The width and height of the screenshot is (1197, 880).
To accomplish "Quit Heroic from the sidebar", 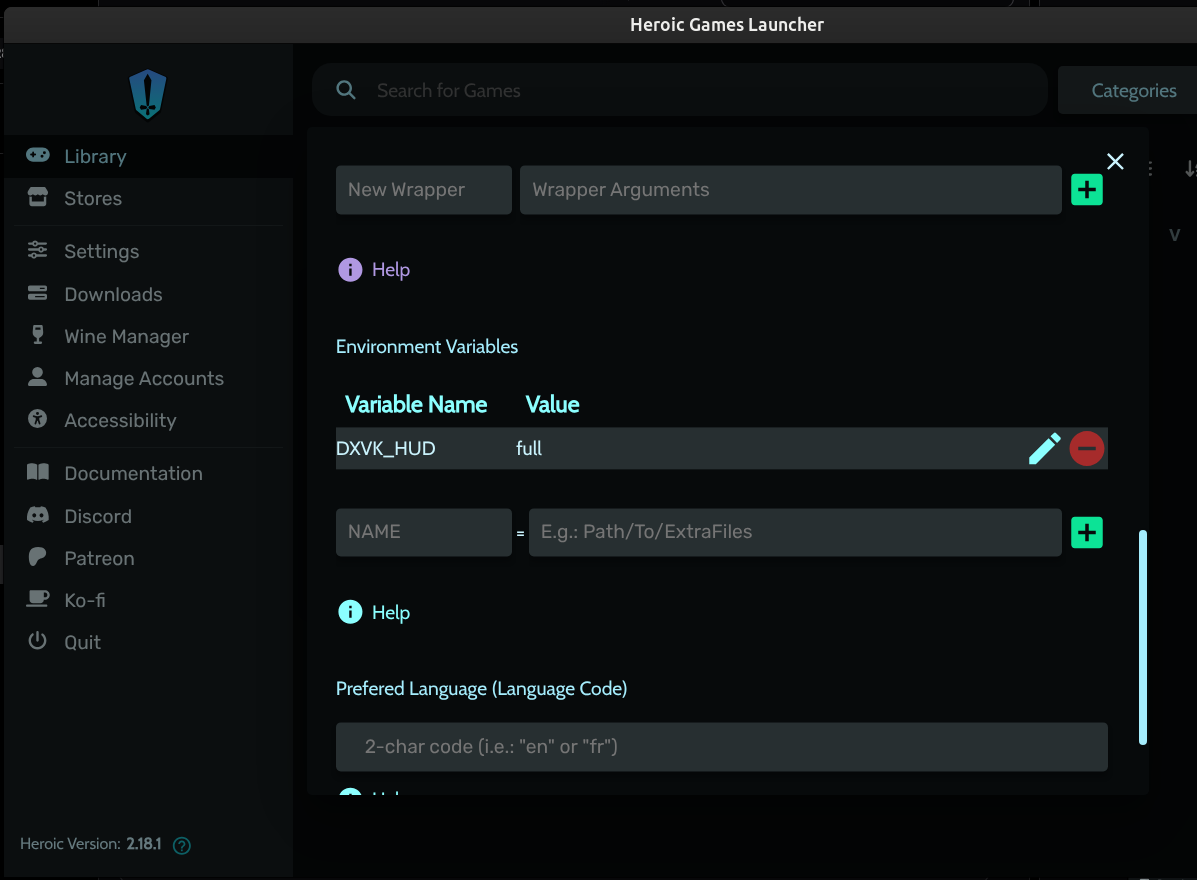I will point(149,642).
